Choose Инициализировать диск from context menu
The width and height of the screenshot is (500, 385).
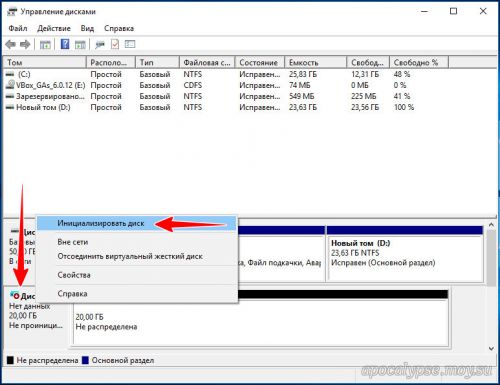pyautogui.click(x=137, y=223)
